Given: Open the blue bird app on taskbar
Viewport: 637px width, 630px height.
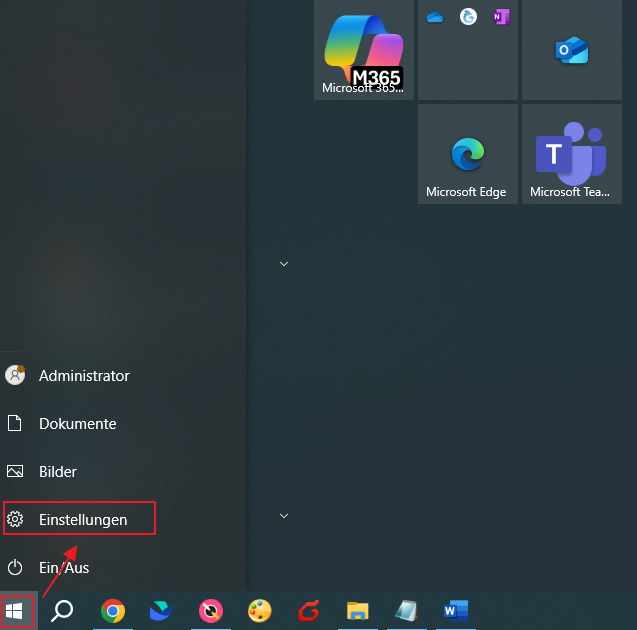Looking at the screenshot, I should (x=161, y=611).
